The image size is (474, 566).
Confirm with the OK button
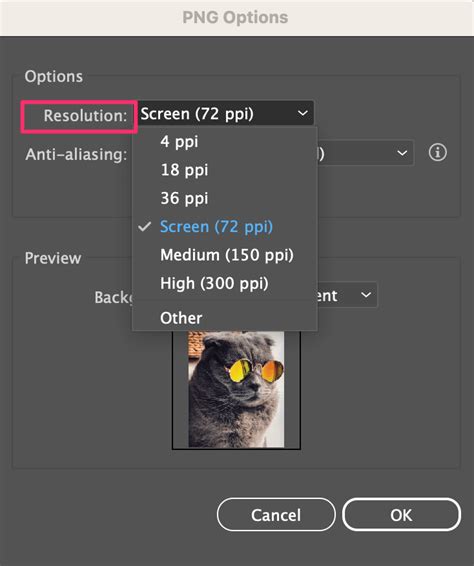click(401, 515)
